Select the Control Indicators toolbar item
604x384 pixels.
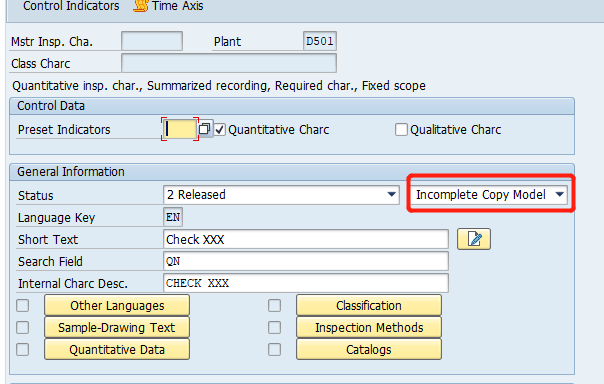click(x=71, y=6)
